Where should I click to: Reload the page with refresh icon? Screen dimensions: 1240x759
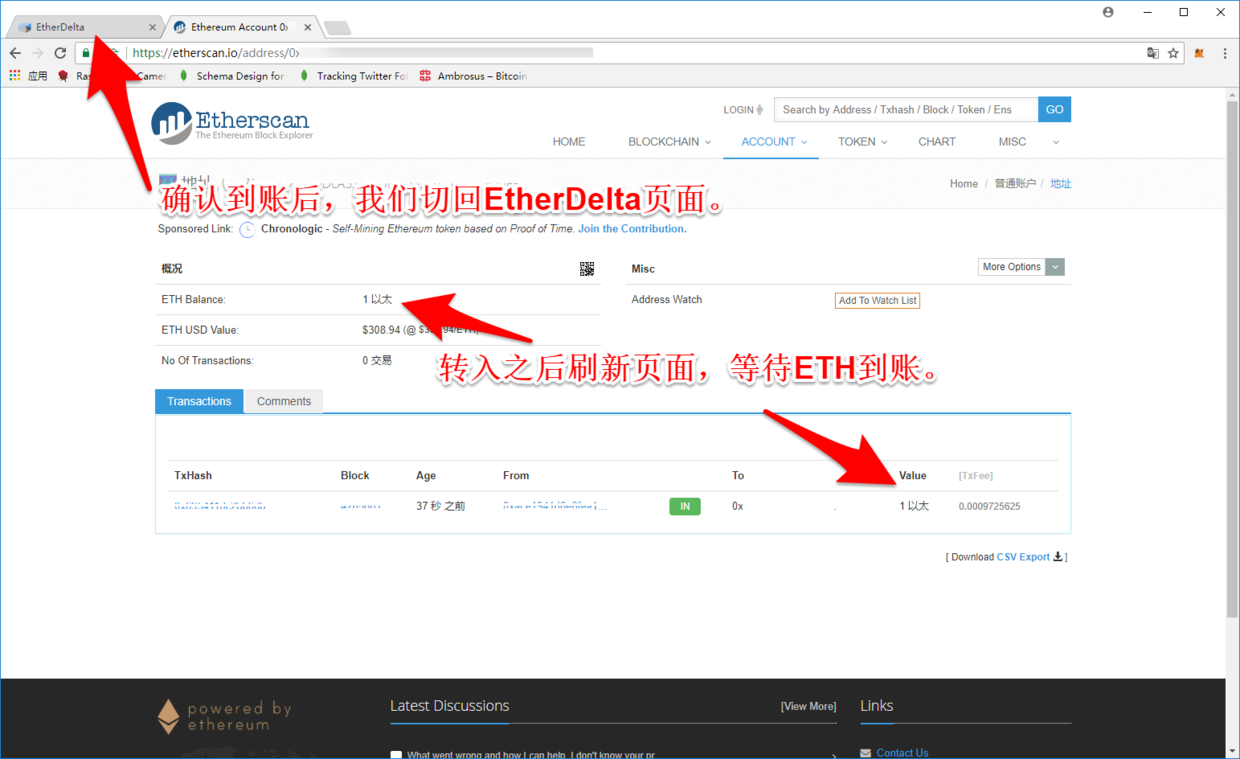60,53
